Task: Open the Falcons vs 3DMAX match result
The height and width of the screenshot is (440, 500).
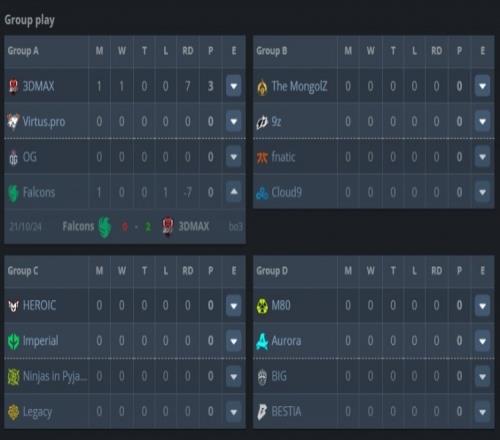Action: tap(136, 227)
